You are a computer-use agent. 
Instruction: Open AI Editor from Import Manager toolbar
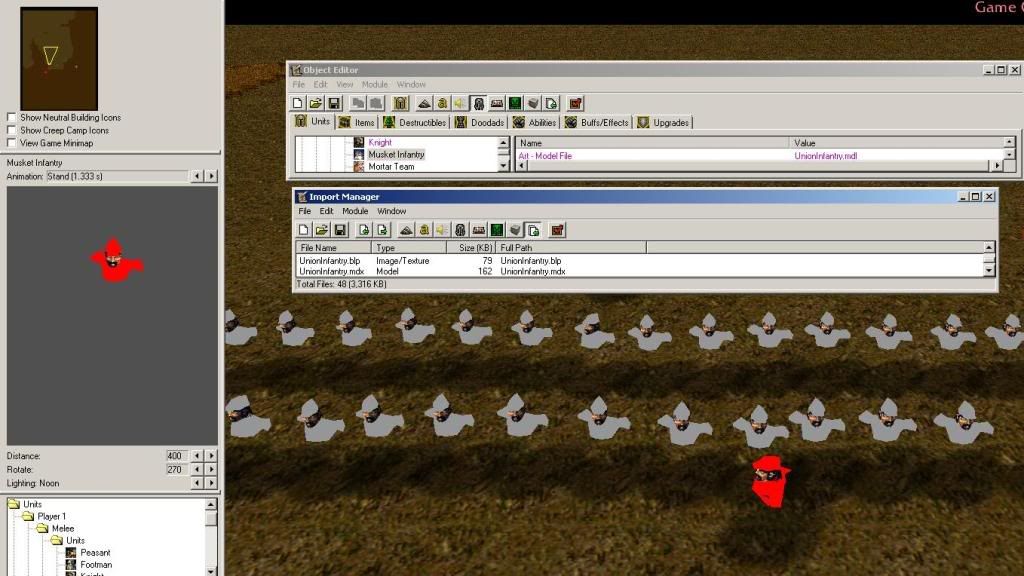coord(497,230)
